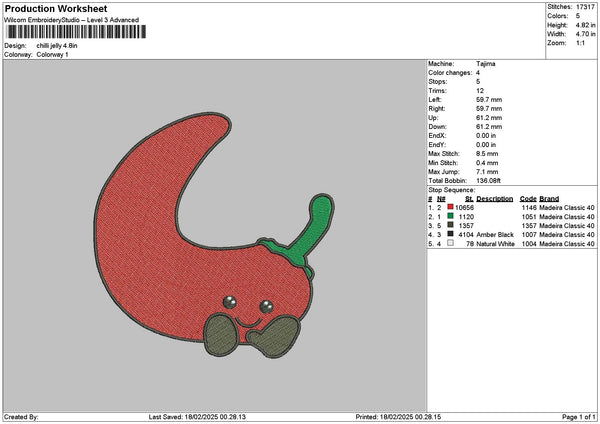Click the 'Description' column header
Screen dimensions: 600x424
click(495, 199)
